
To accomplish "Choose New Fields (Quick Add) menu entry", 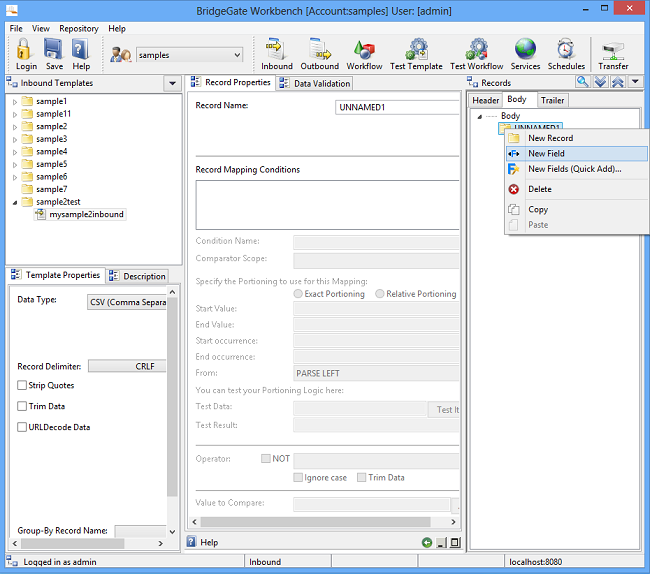I will 577,169.
